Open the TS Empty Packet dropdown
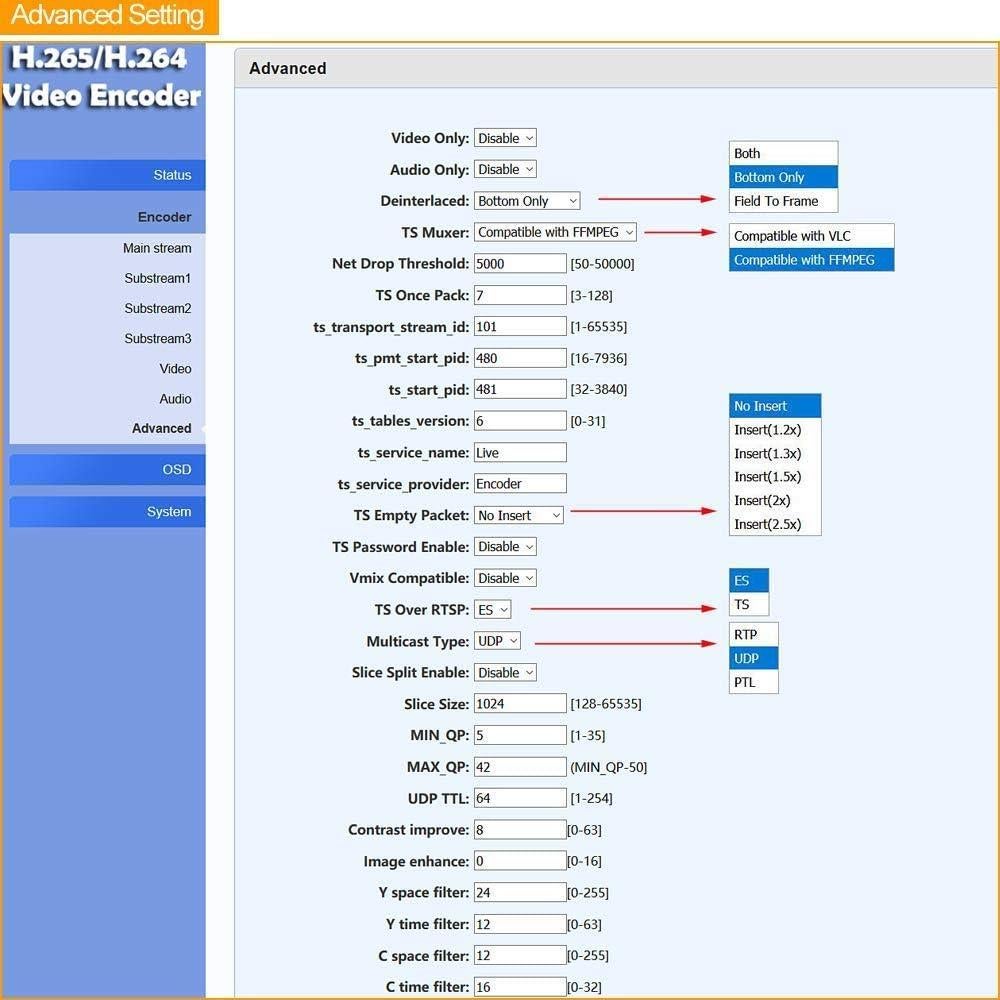The height and width of the screenshot is (1000, 1000). [x=518, y=514]
